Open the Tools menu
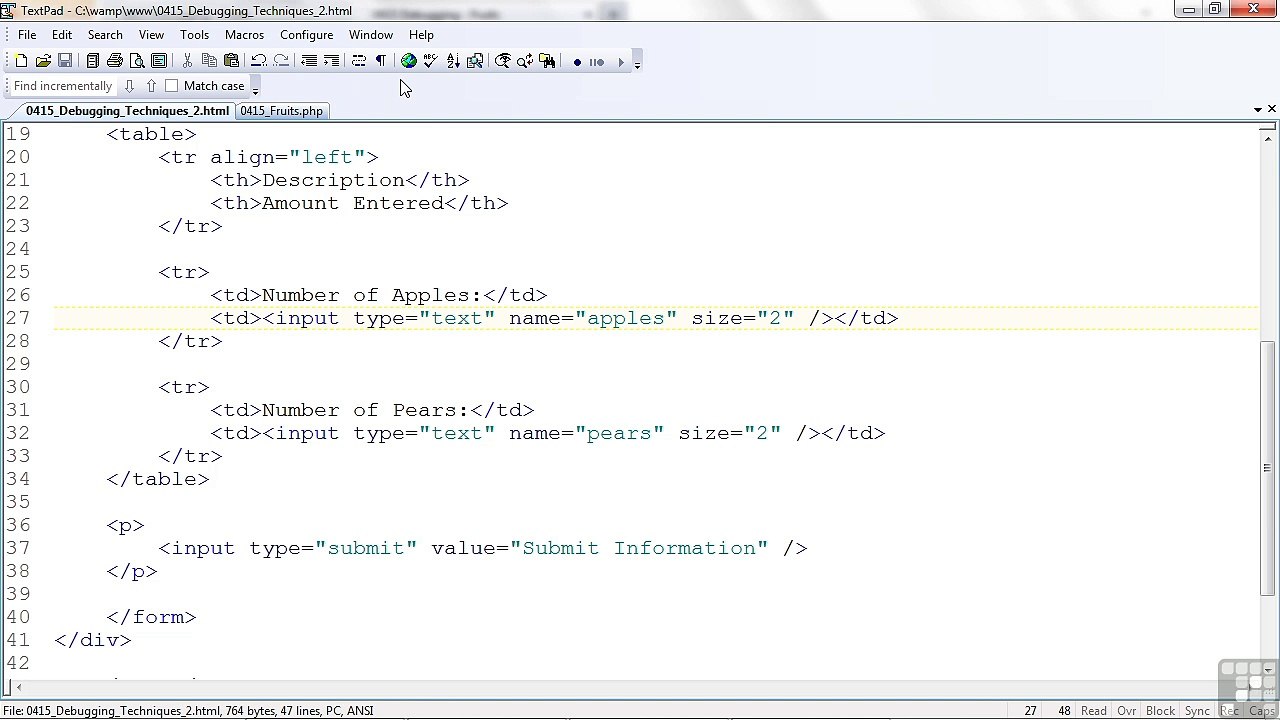 click(194, 34)
